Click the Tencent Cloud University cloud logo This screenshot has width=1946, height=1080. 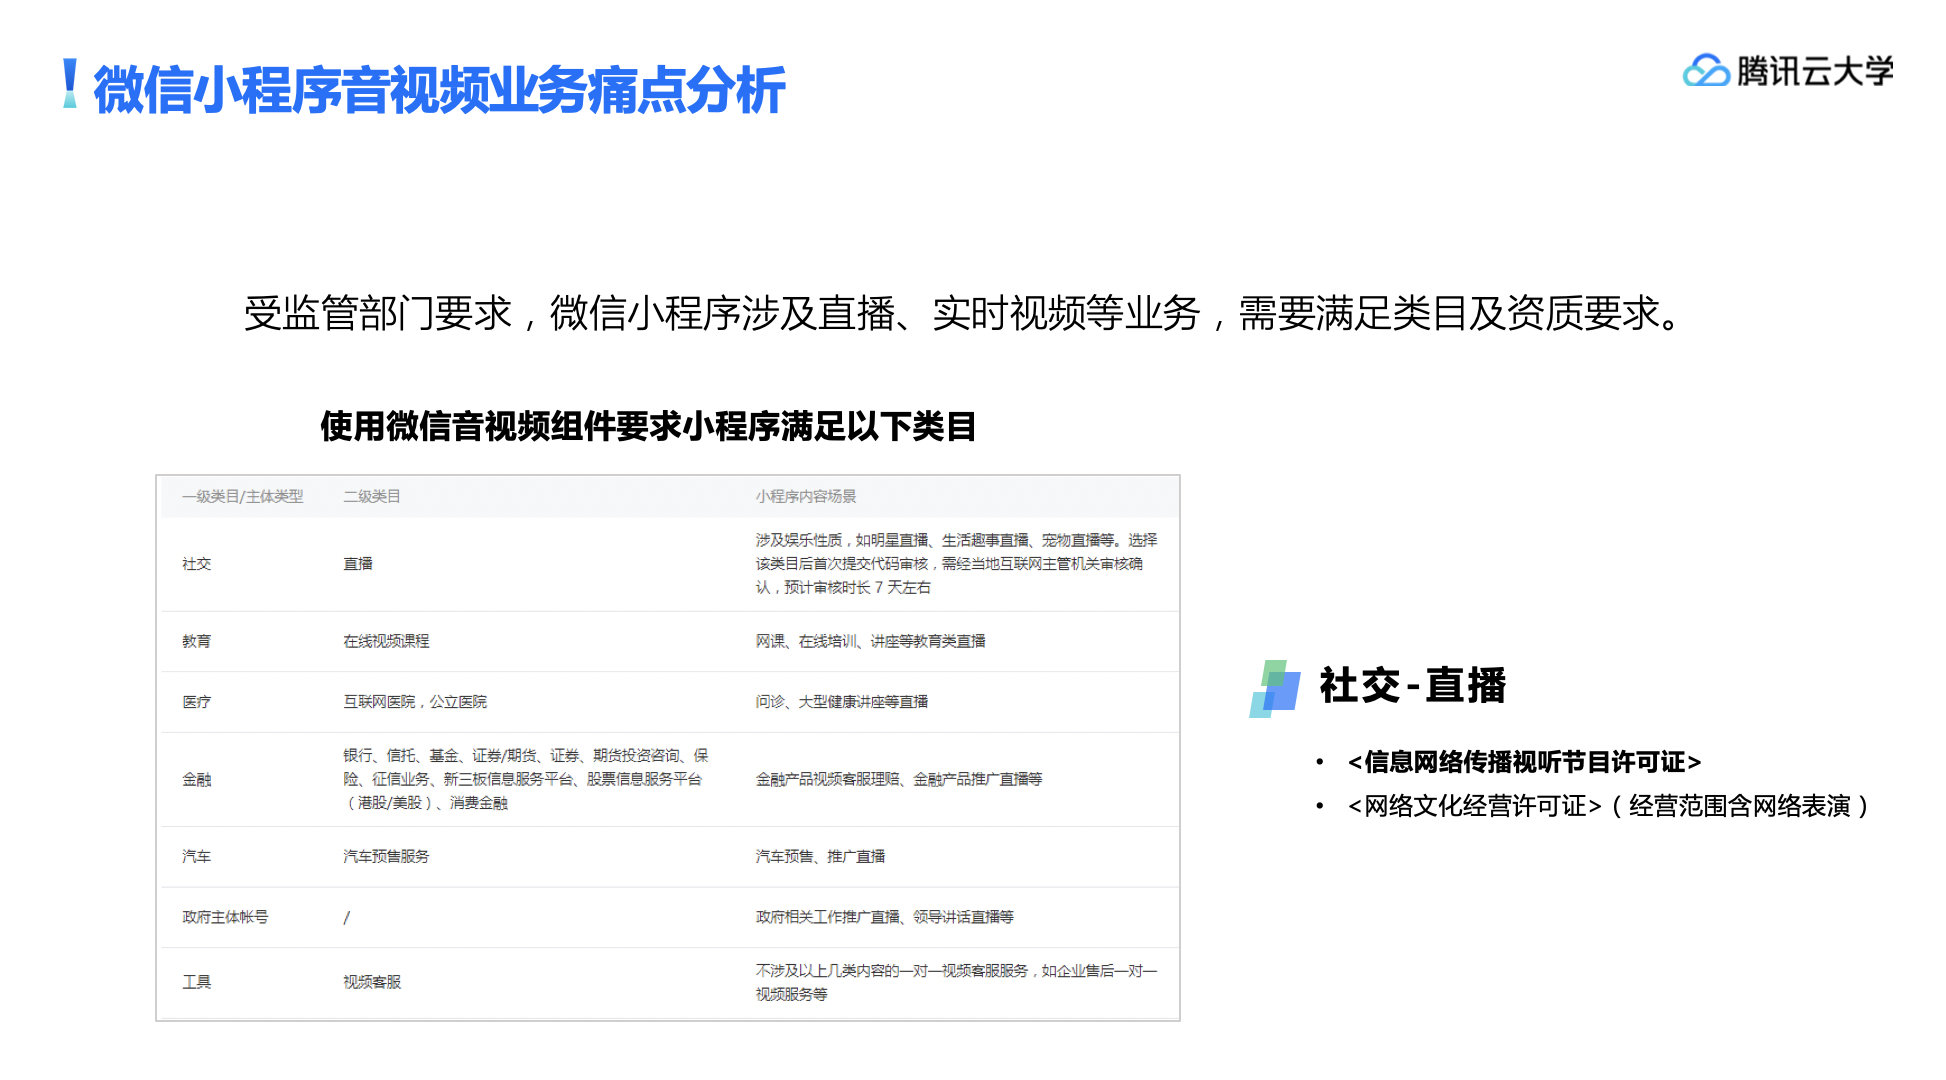pyautogui.click(x=1705, y=71)
